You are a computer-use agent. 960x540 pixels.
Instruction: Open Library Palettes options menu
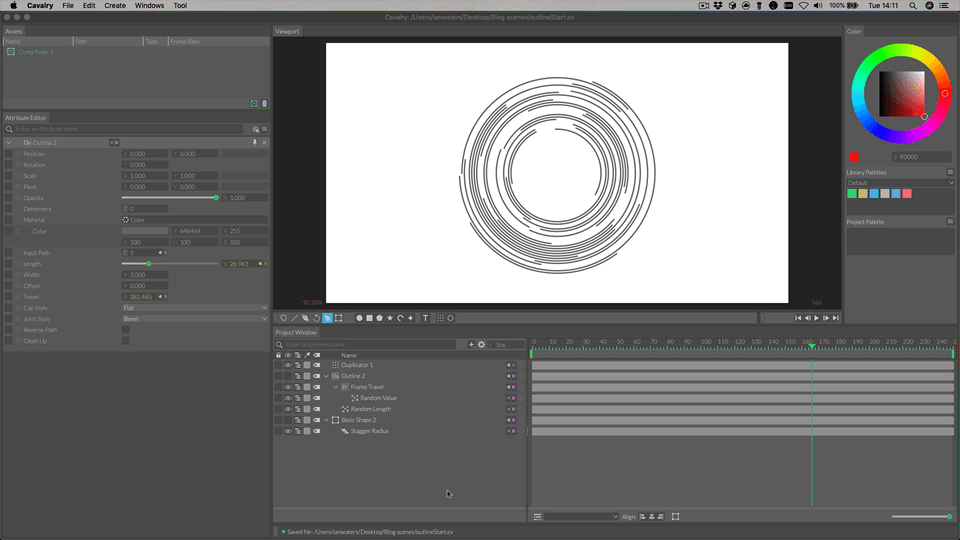[950, 172]
